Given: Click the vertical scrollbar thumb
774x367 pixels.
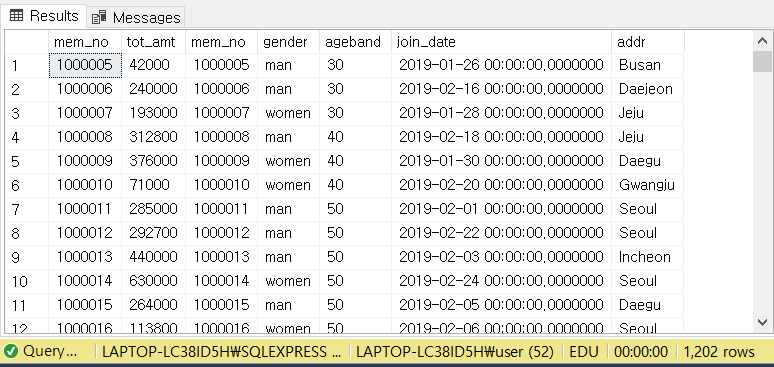Looking at the screenshot, I should coord(762,62).
